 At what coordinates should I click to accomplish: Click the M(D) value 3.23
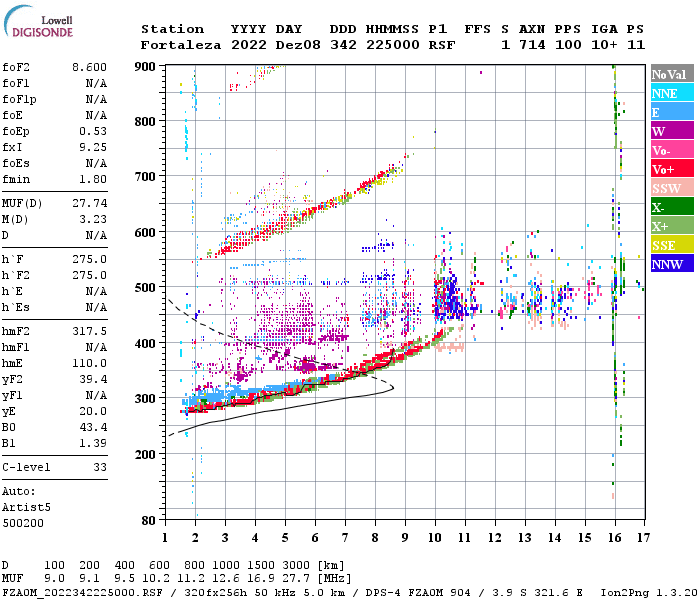[x=93, y=220]
